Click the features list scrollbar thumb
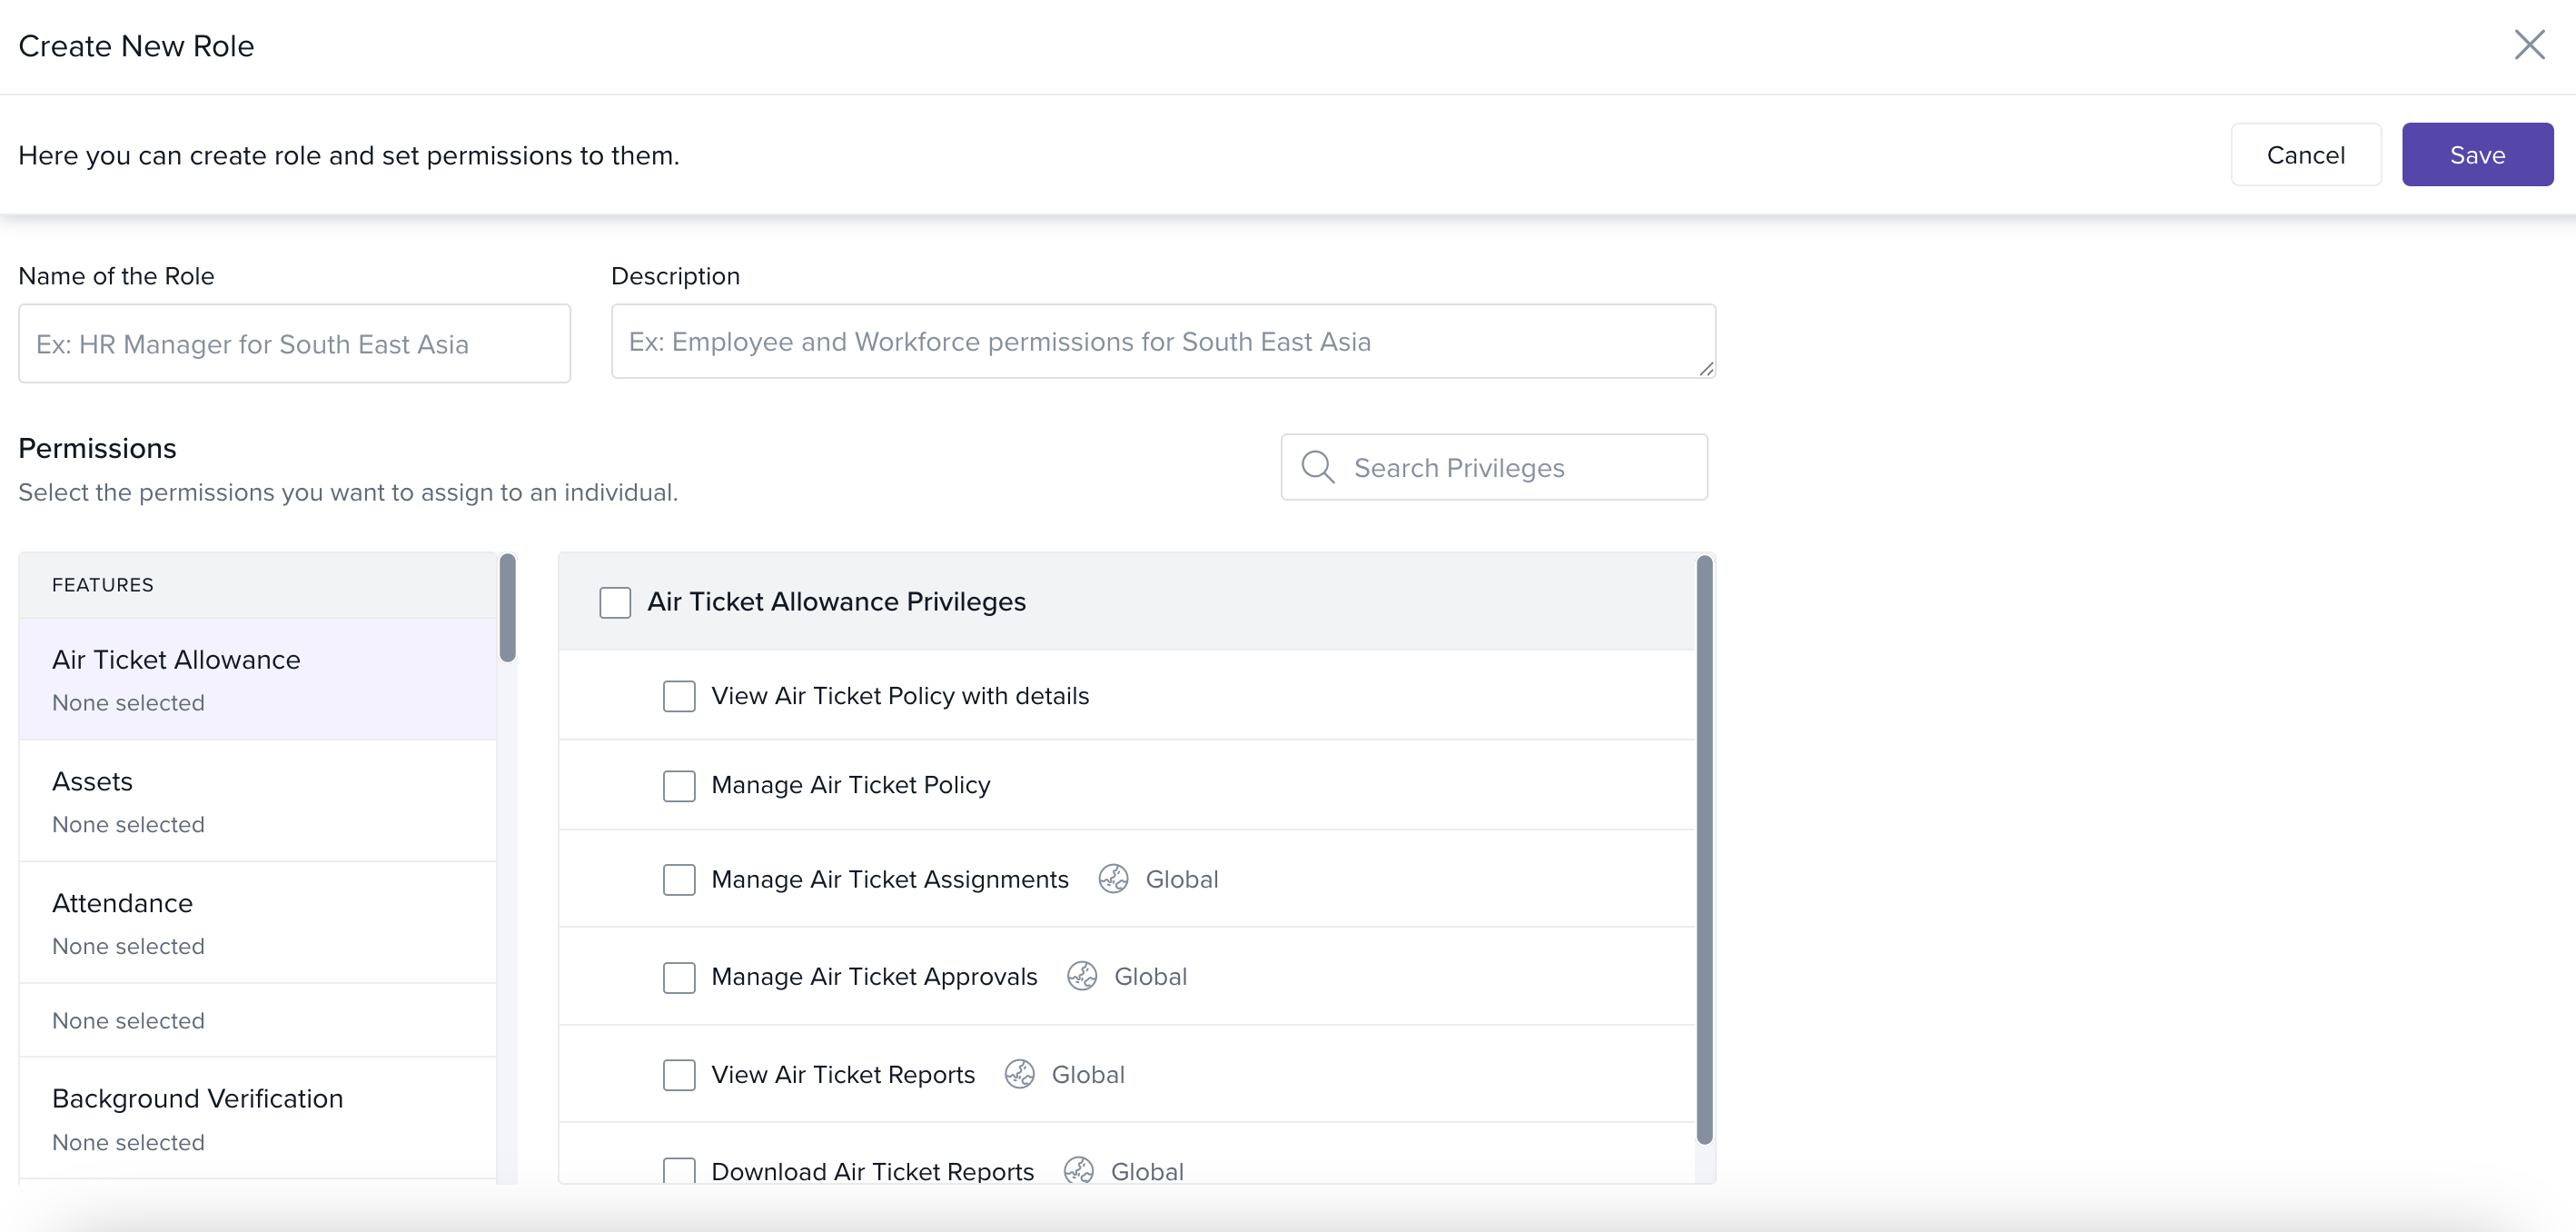2576x1232 pixels. [508, 608]
